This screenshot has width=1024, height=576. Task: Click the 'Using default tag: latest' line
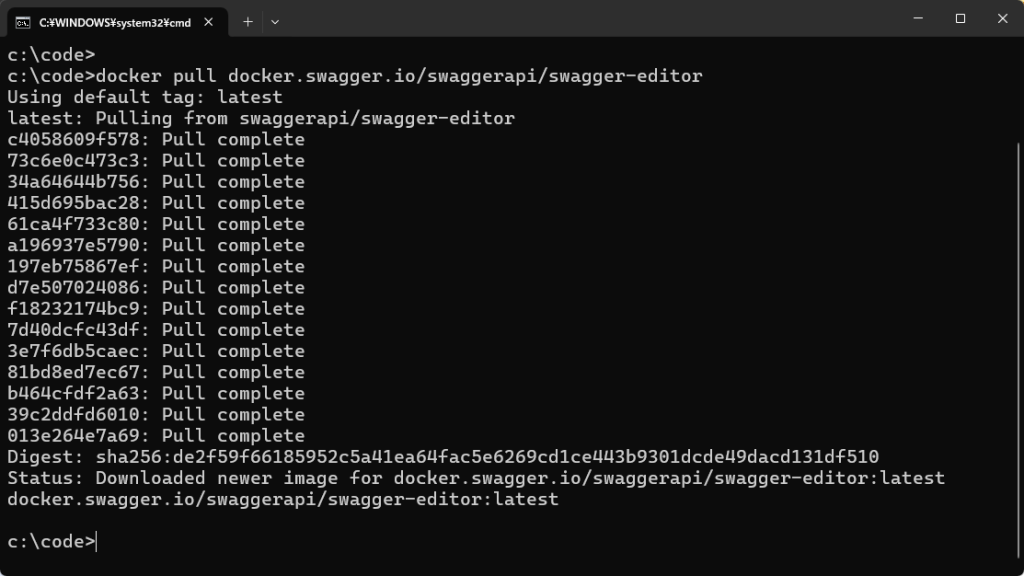(145, 97)
